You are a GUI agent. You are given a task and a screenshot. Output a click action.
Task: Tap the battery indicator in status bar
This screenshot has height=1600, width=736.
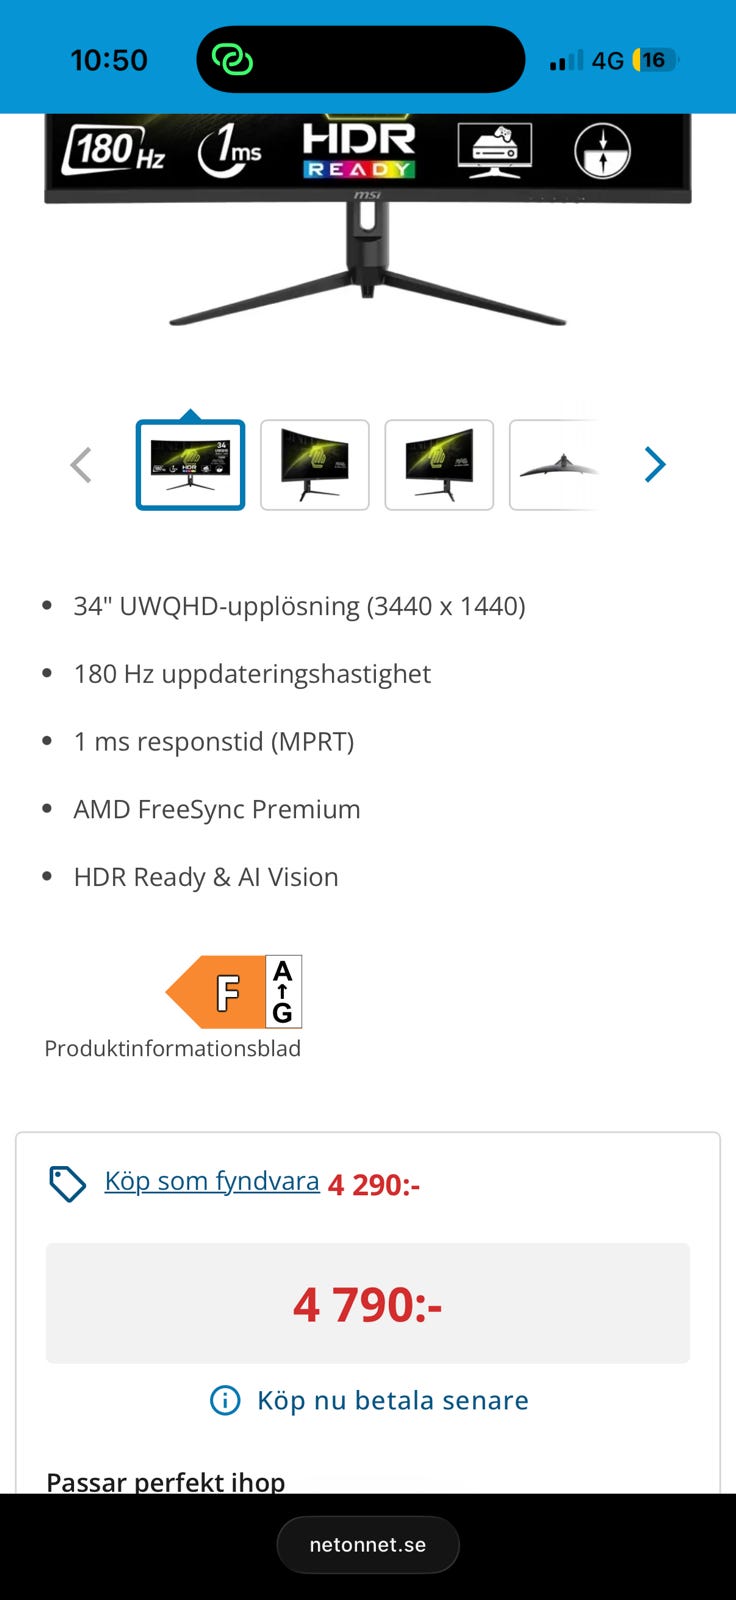point(655,60)
